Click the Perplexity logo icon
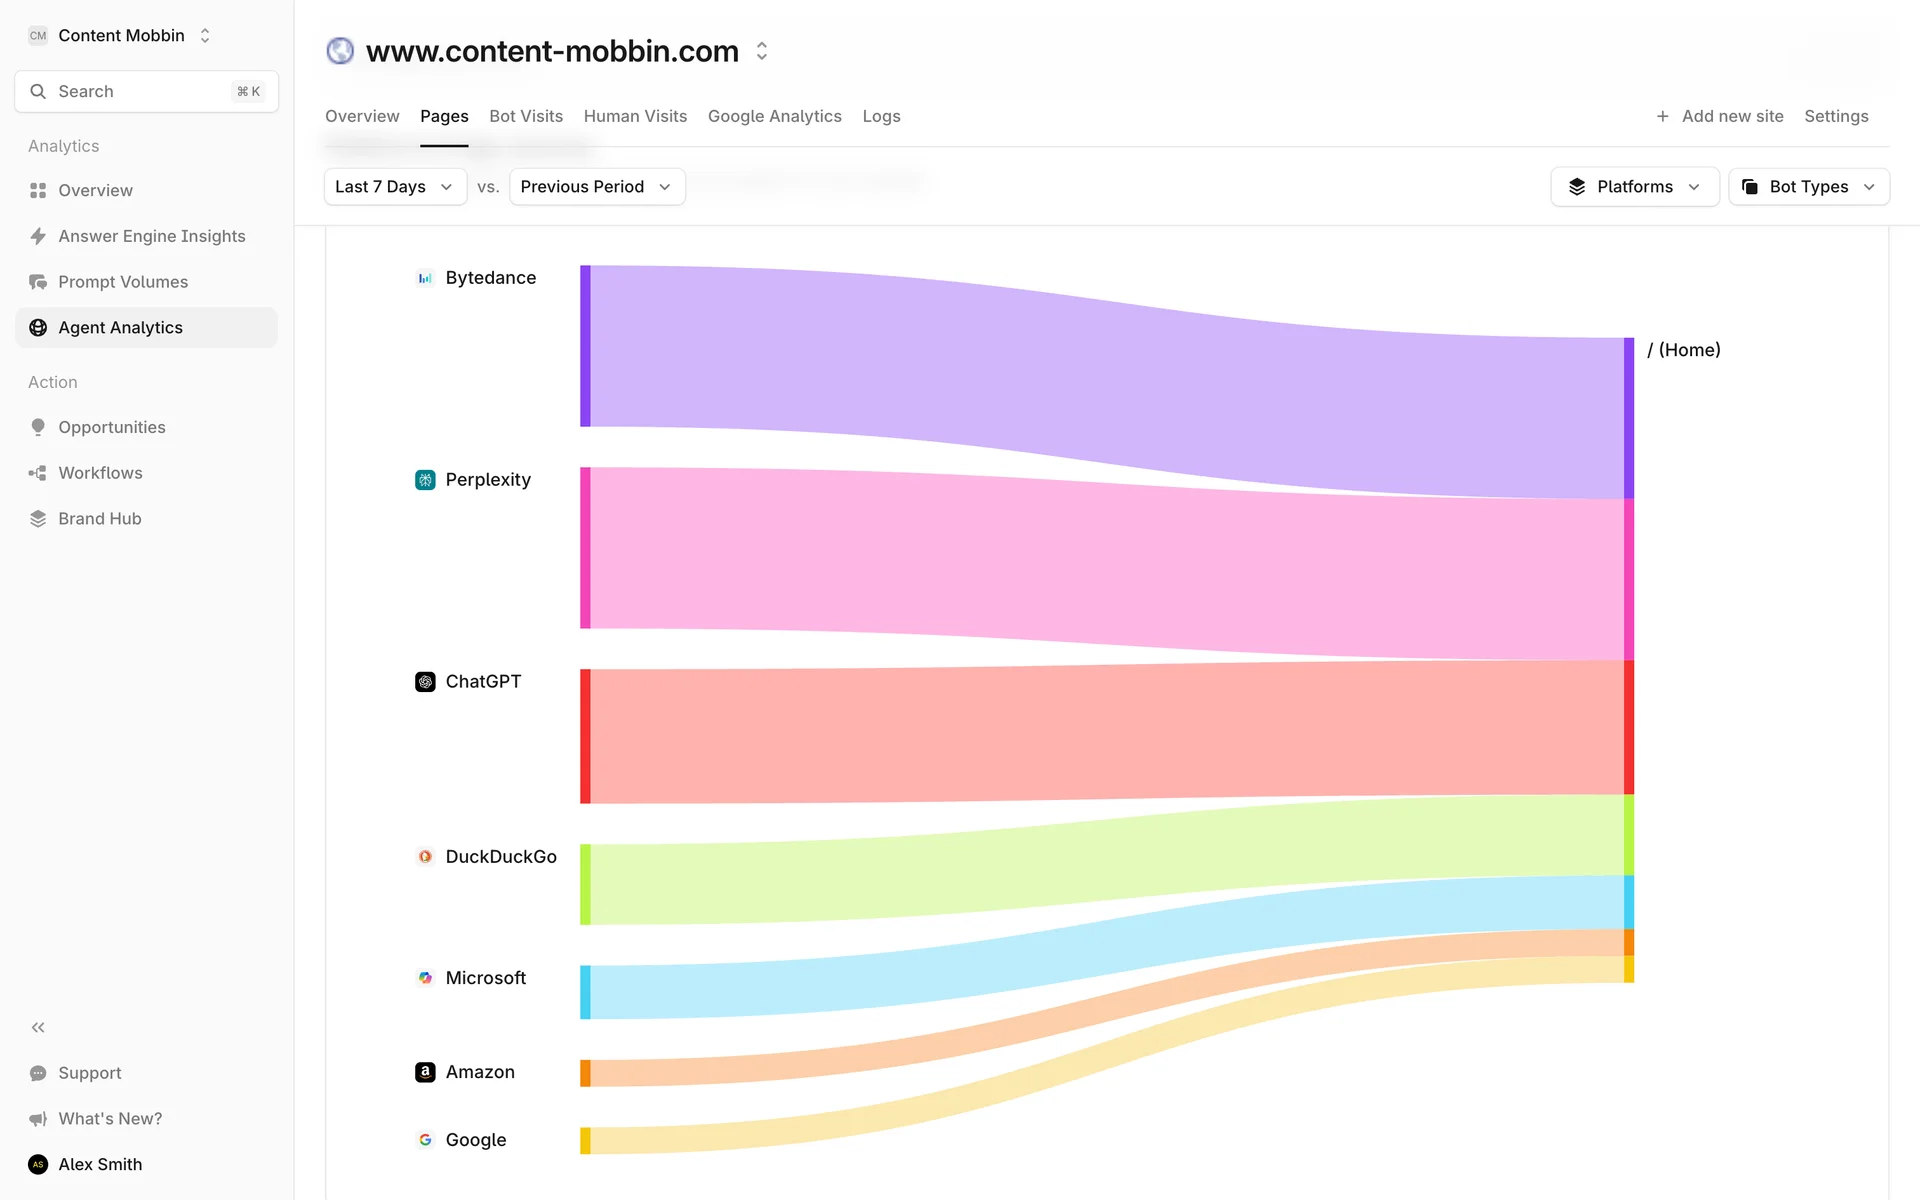This screenshot has height=1200, width=1920. click(x=425, y=480)
